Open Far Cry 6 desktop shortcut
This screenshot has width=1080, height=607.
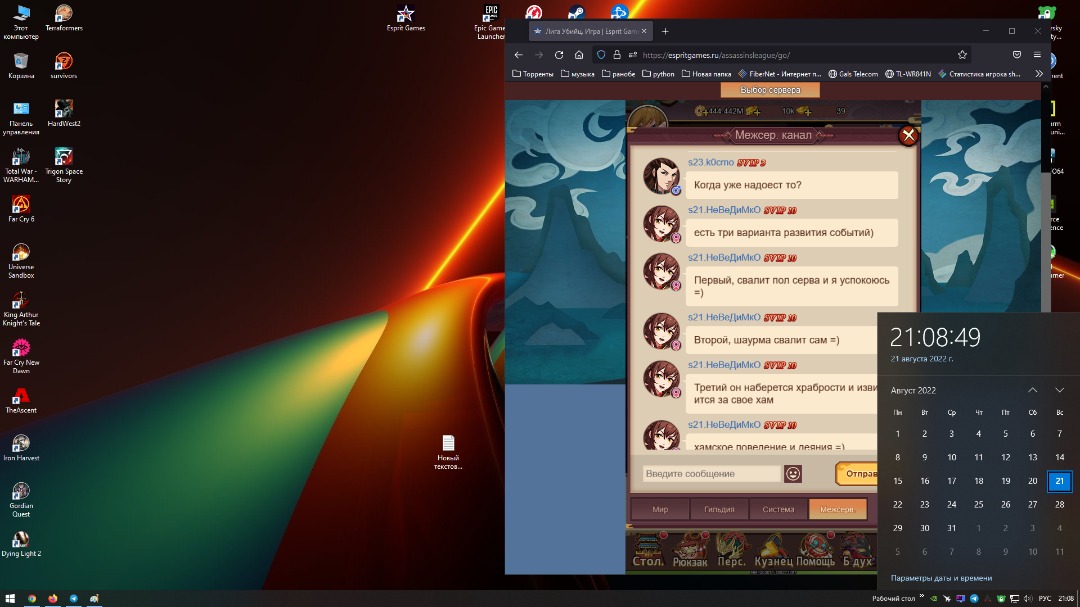coord(21,209)
